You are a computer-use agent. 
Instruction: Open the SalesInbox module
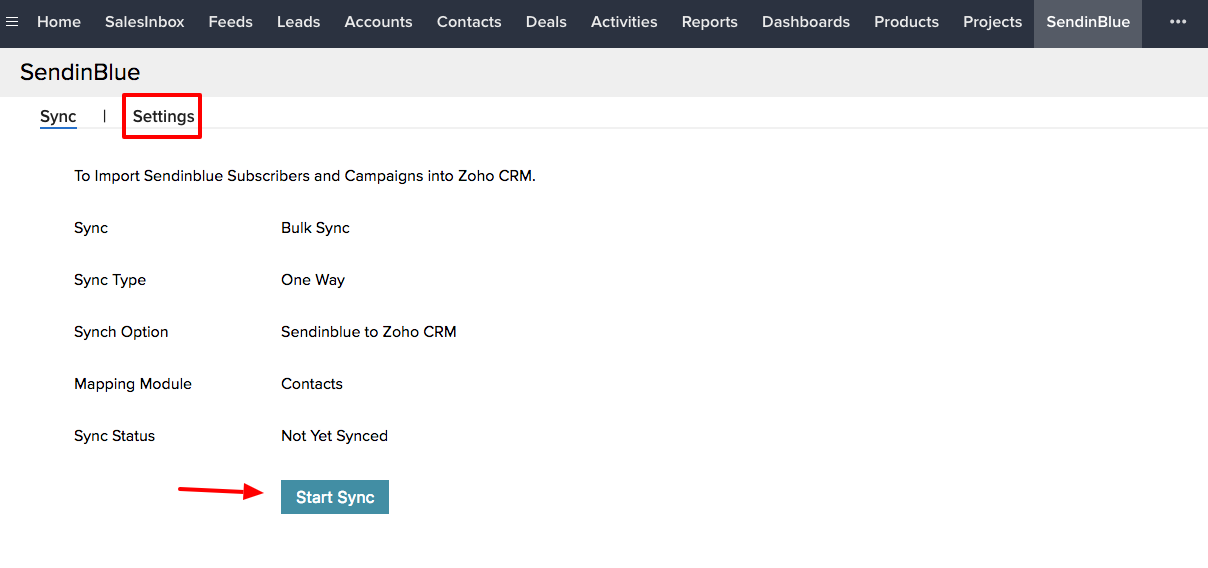[x=145, y=22]
